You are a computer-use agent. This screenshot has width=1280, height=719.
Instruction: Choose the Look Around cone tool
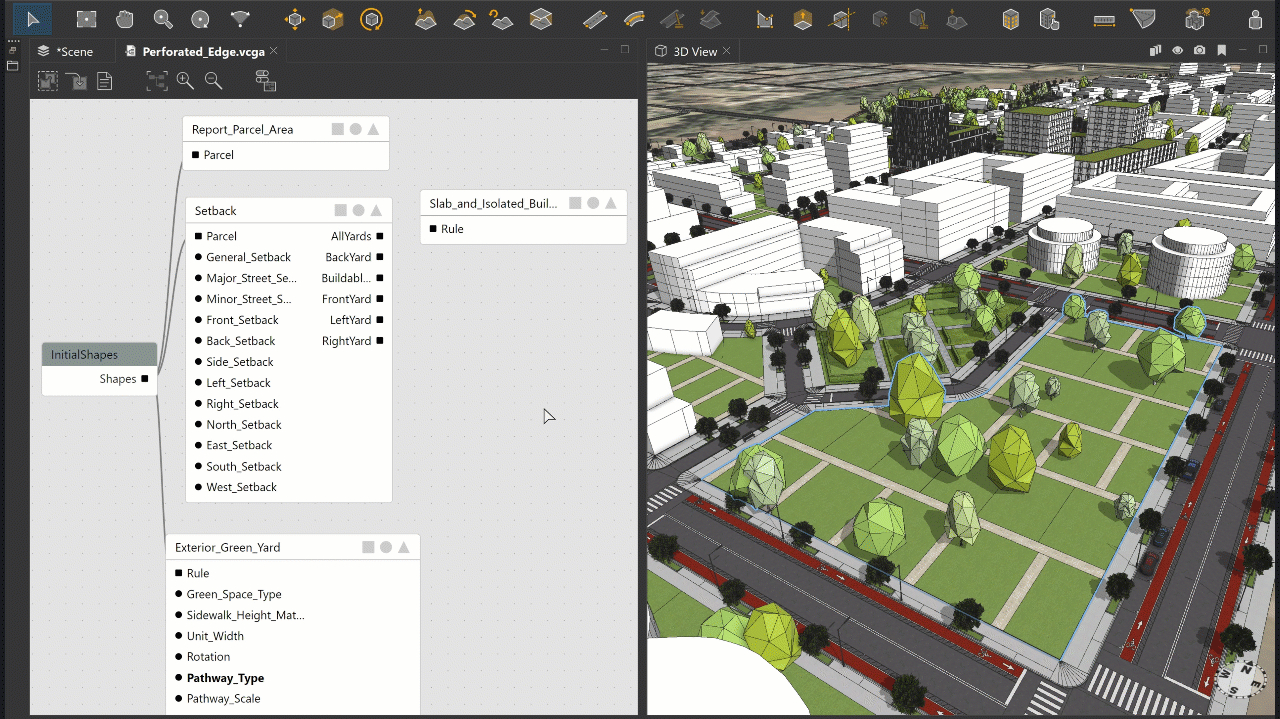240,19
